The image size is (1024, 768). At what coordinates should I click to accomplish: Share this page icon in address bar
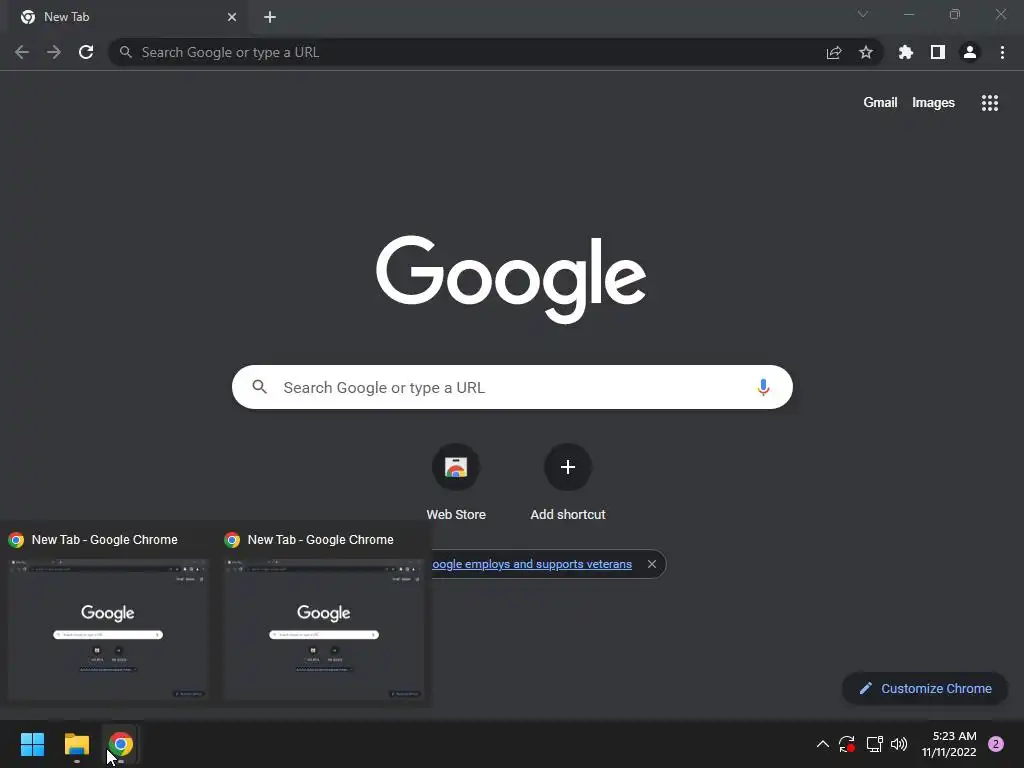pos(834,52)
